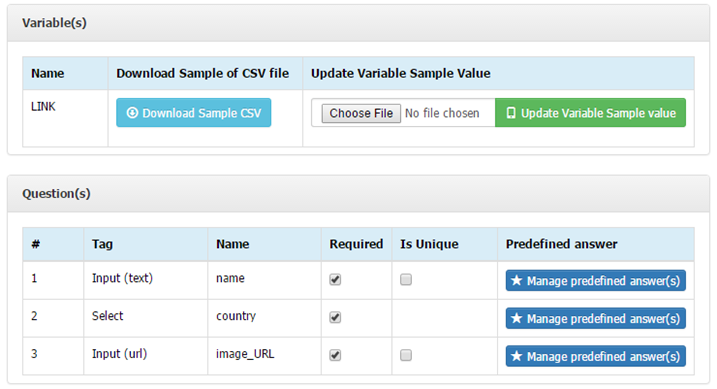This screenshot has width=717, height=389.
Task: Click the Variable(s) panel header
Action: click(x=358, y=23)
